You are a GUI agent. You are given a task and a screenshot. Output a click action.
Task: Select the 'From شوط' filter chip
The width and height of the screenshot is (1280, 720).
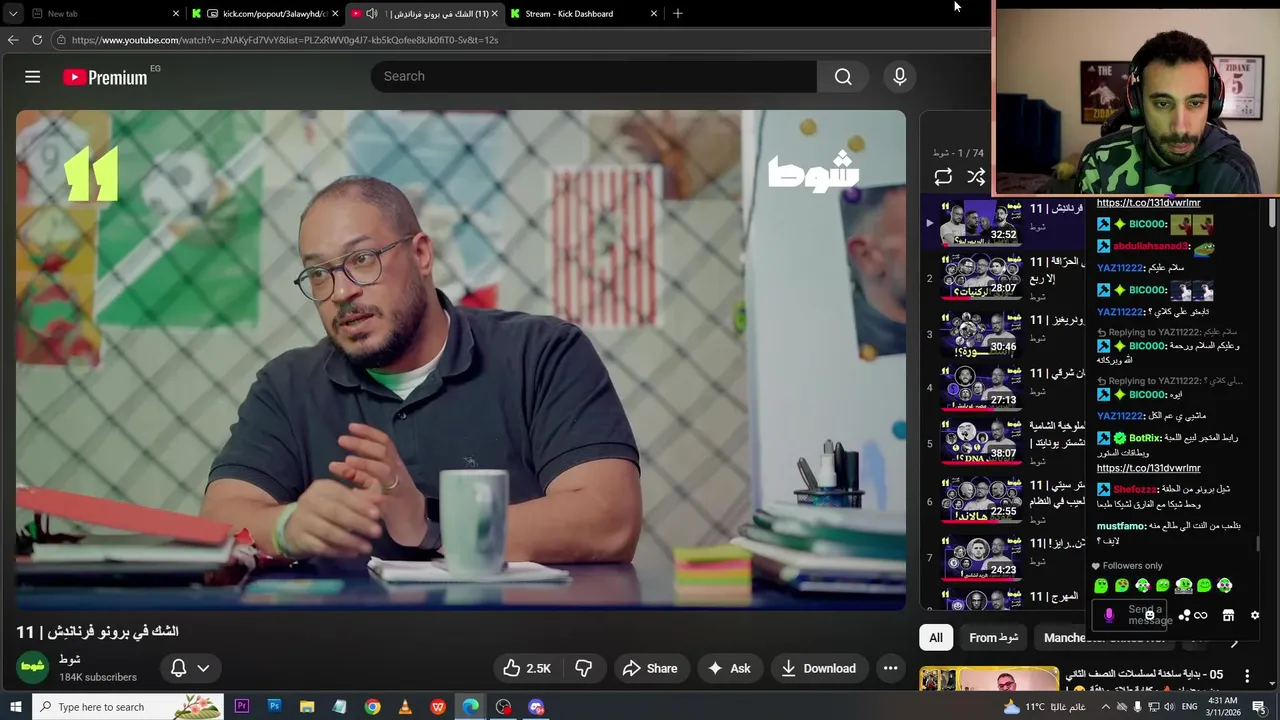[x=993, y=637]
